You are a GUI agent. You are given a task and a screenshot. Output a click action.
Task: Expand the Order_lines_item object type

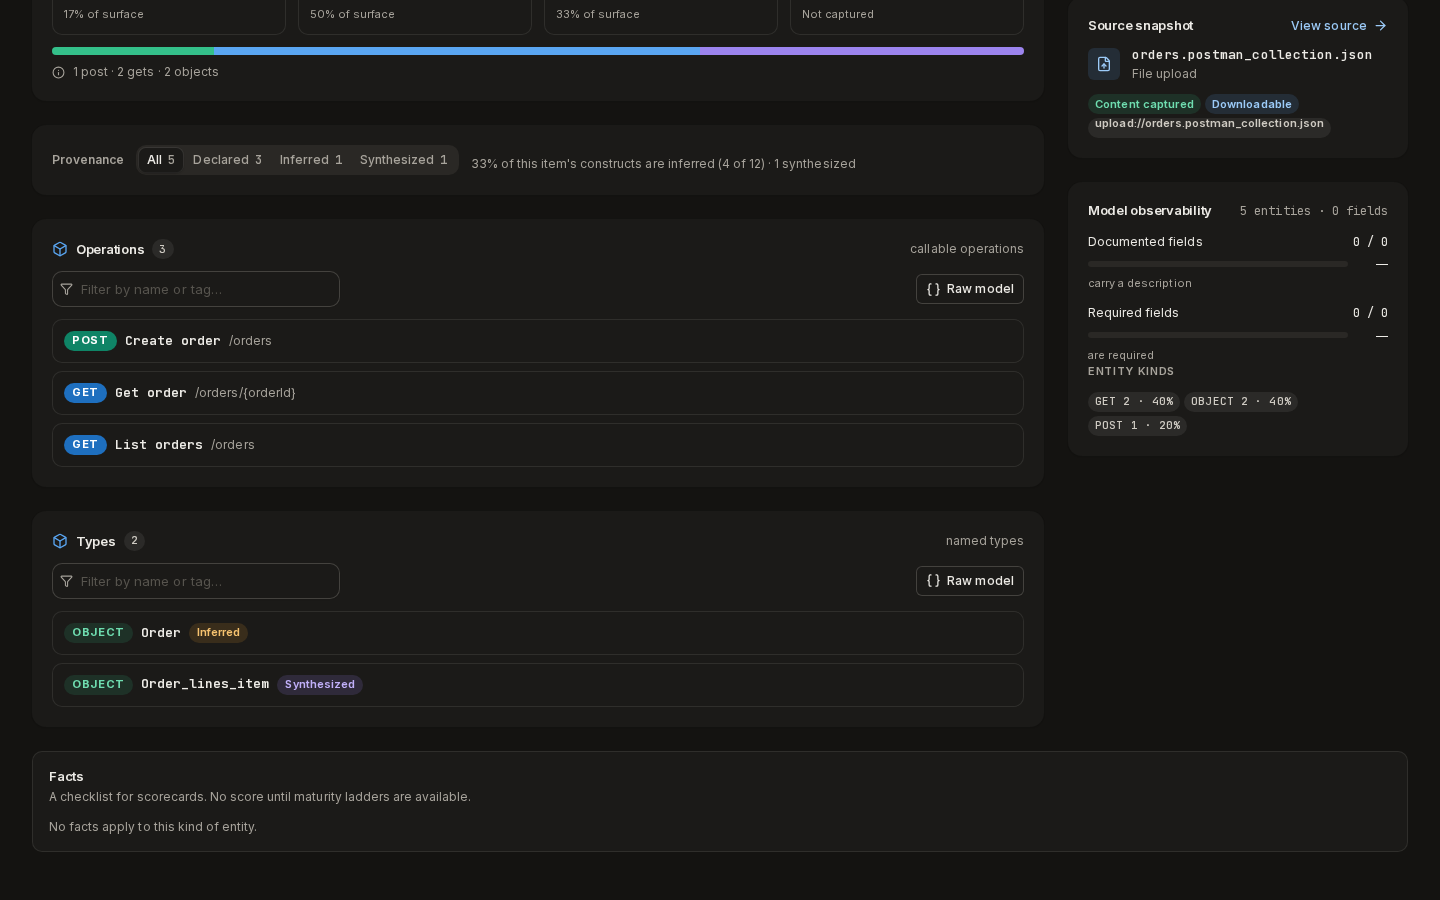click(538, 685)
